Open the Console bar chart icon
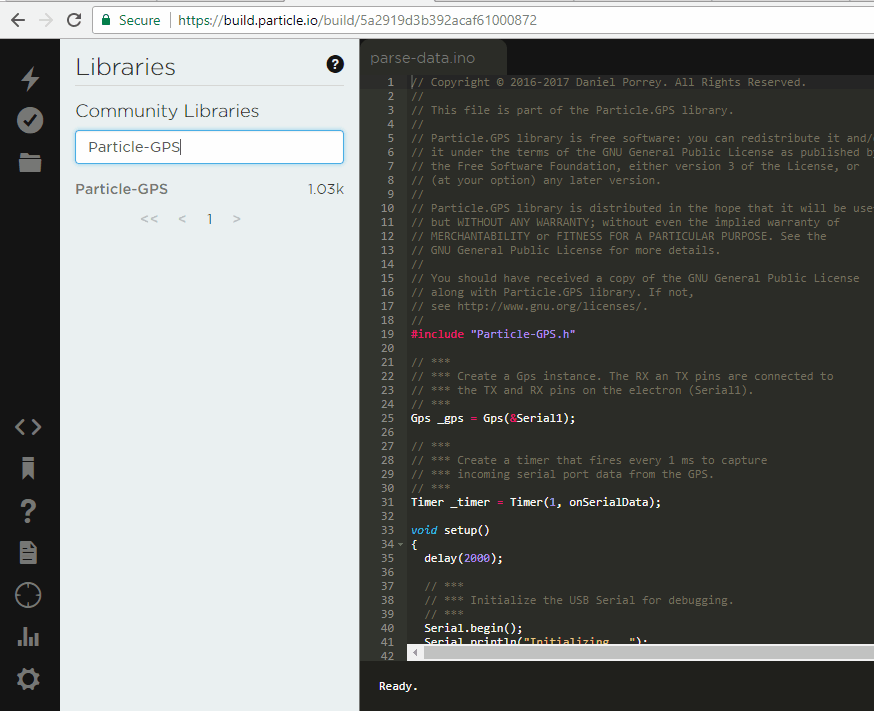 28,637
